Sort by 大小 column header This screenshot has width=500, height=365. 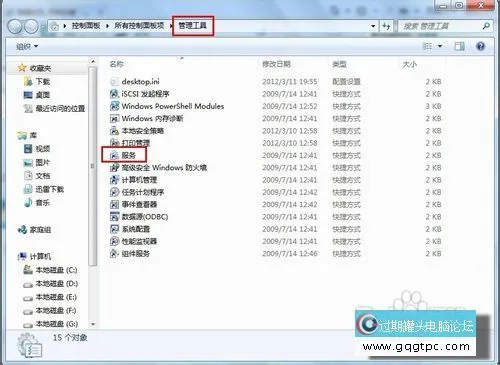(x=409, y=64)
